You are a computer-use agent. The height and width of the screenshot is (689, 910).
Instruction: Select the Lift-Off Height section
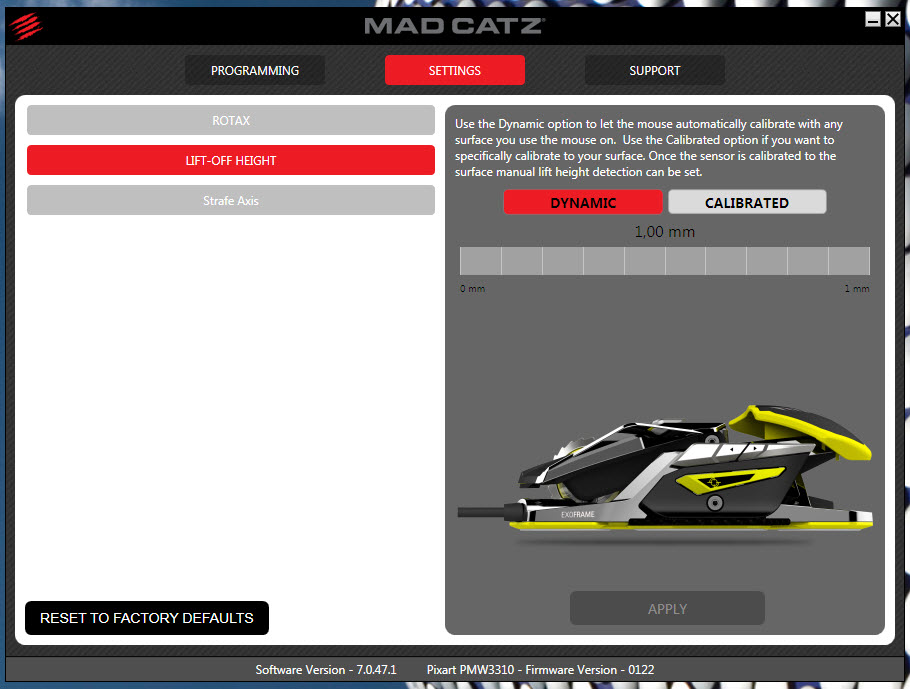pyautogui.click(x=231, y=160)
